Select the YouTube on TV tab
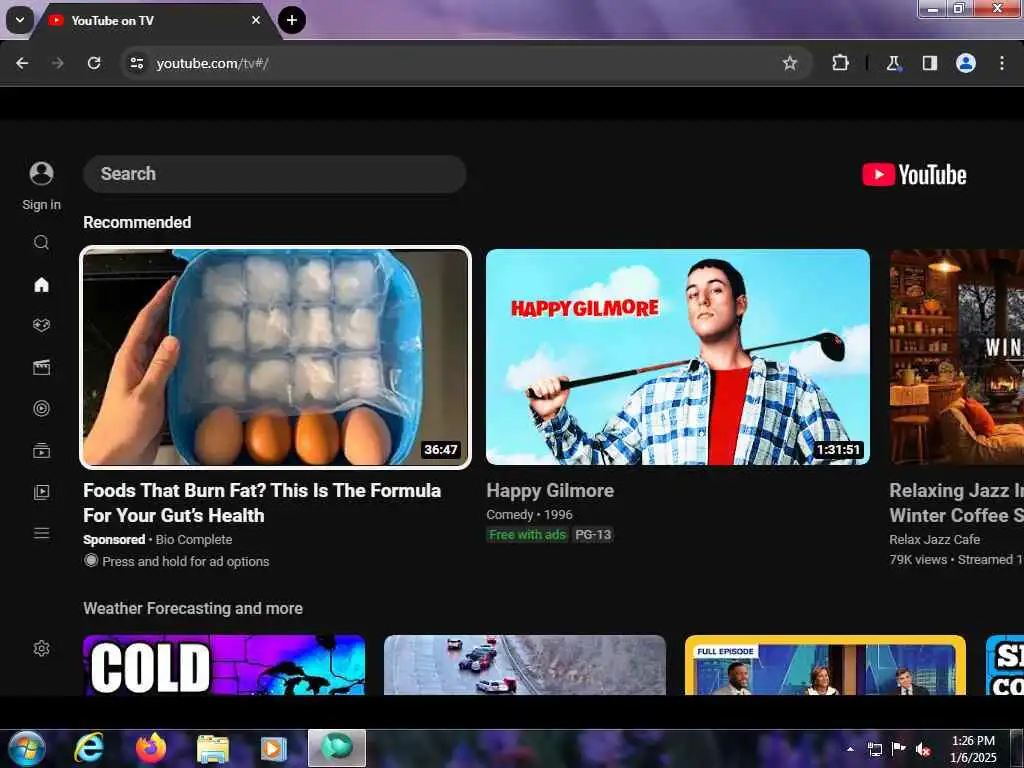This screenshot has height=768, width=1024. pos(154,20)
